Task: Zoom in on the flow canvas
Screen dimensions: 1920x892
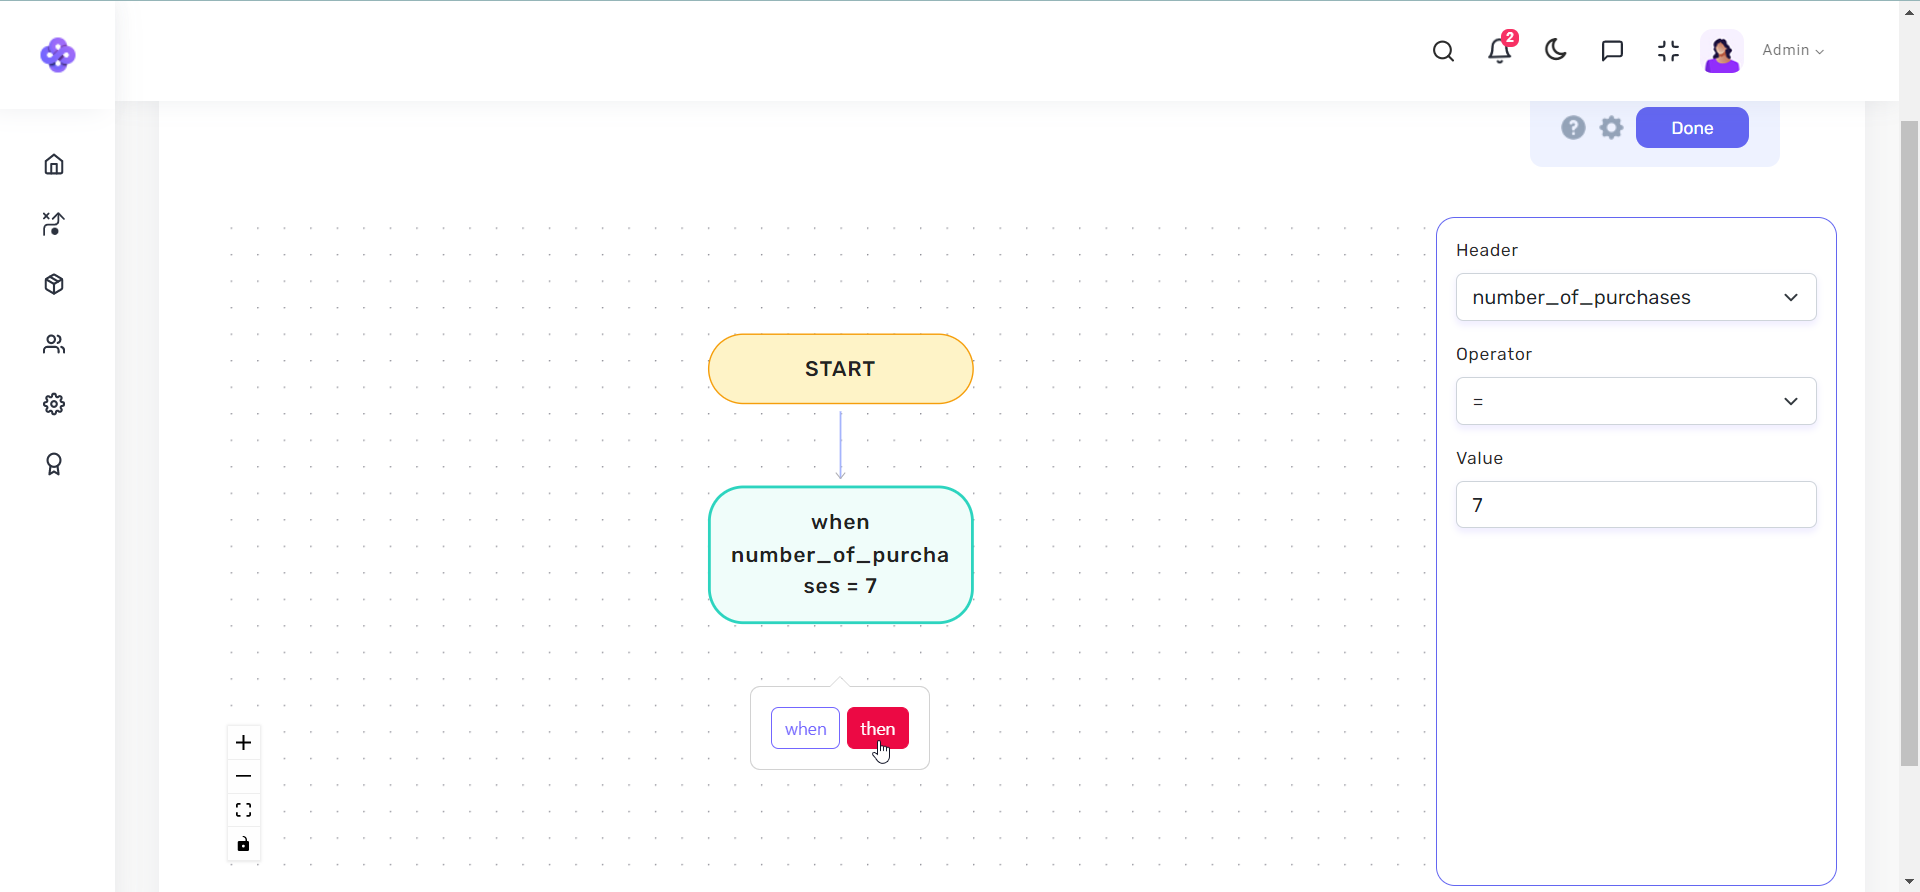Action: (x=243, y=742)
